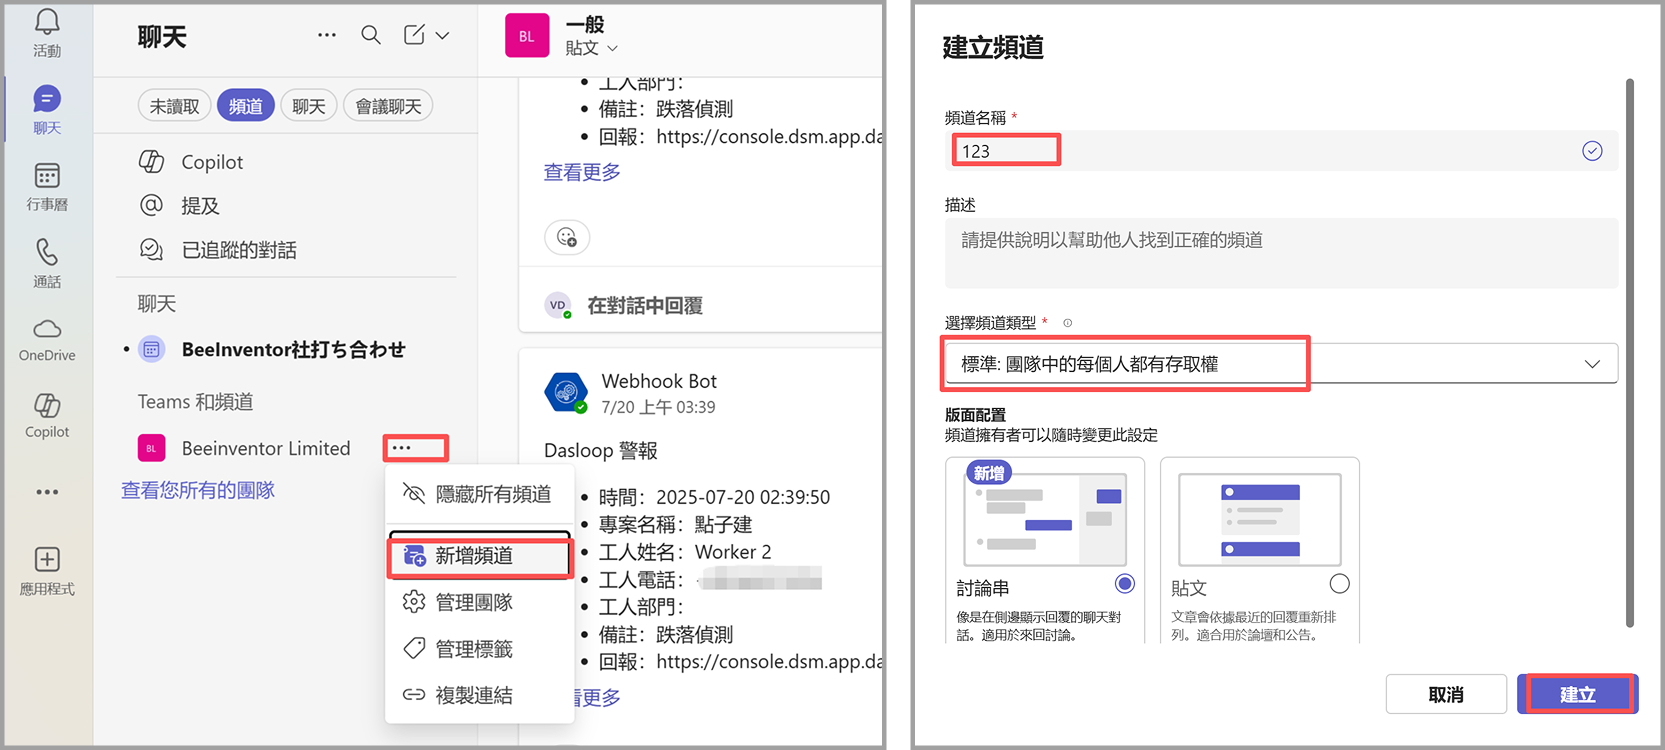Open the 活動 notifications bell icon
Image resolution: width=1665 pixels, height=750 pixels.
point(47,23)
